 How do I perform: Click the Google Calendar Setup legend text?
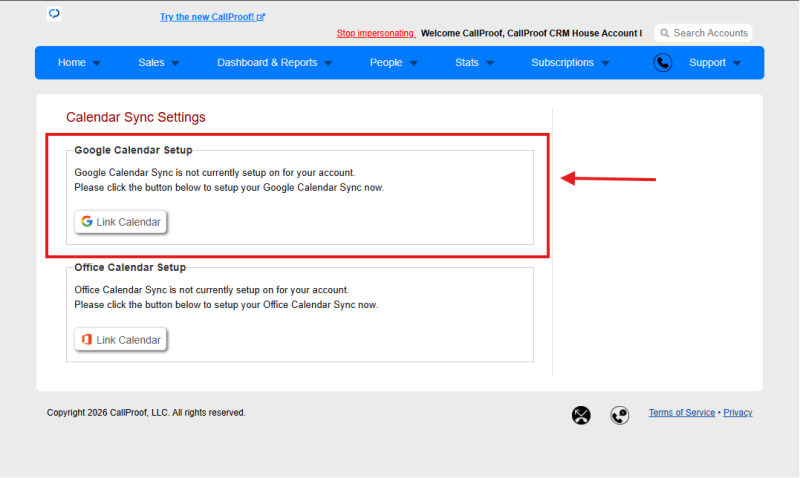click(133, 150)
